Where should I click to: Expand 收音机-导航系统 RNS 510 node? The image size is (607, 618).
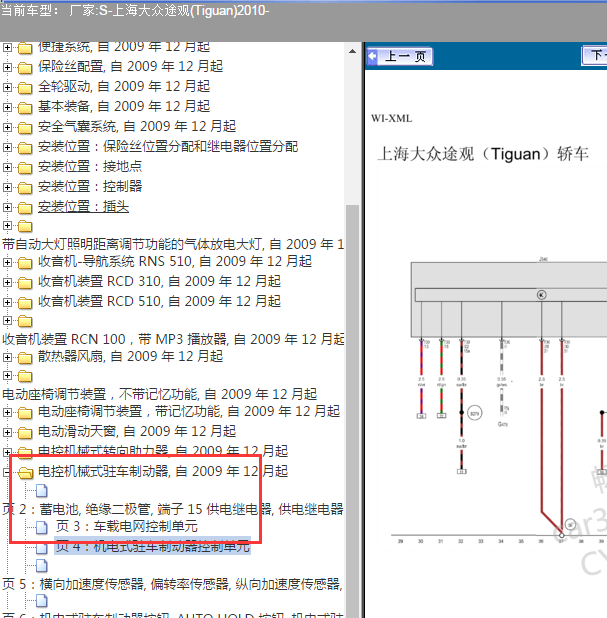(7, 262)
